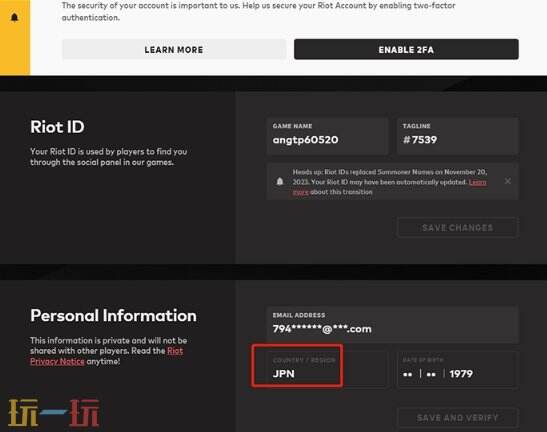Select the Personal Information heading text
The image size is (547, 432).
tap(113, 315)
